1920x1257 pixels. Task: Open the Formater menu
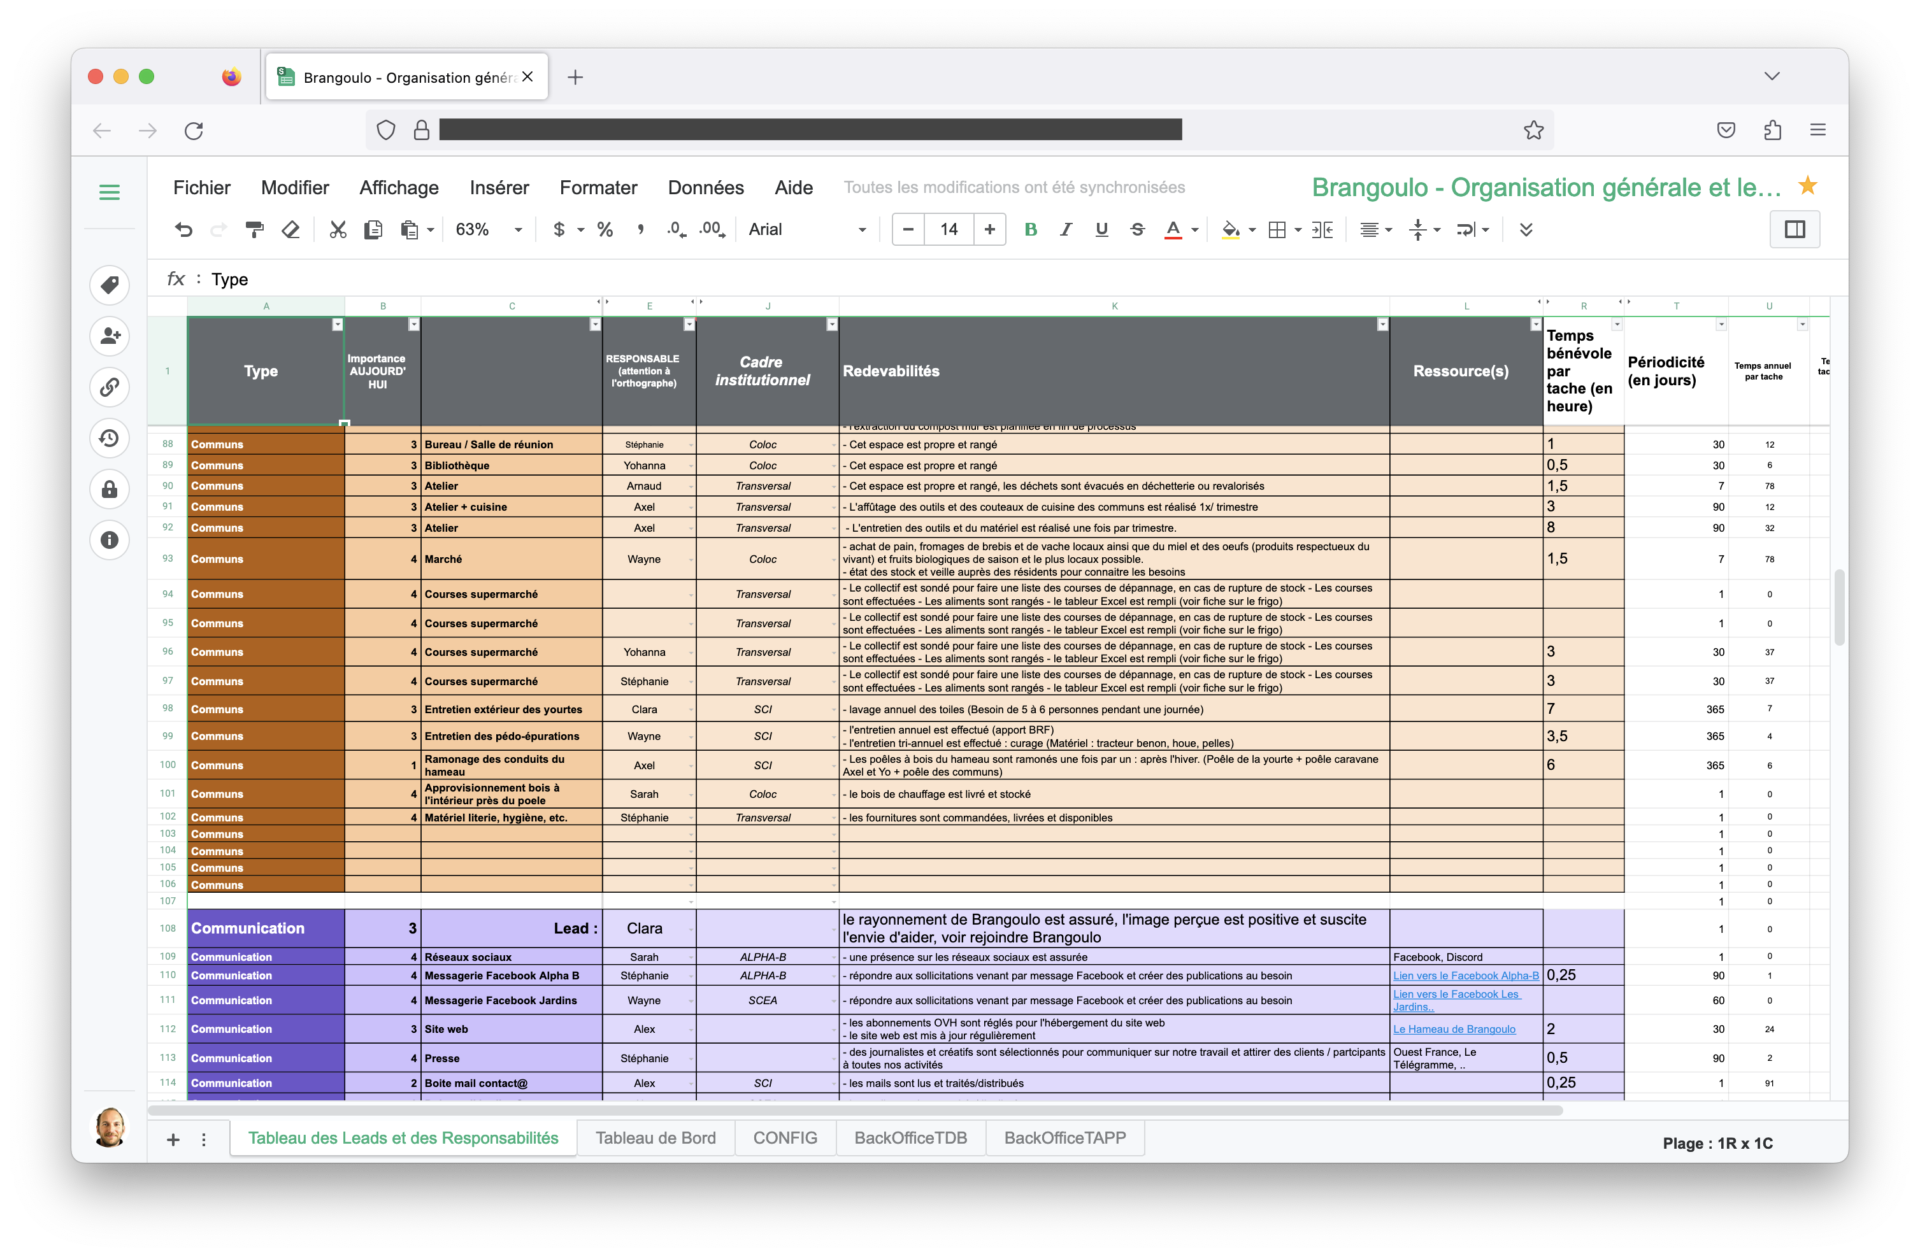click(598, 187)
